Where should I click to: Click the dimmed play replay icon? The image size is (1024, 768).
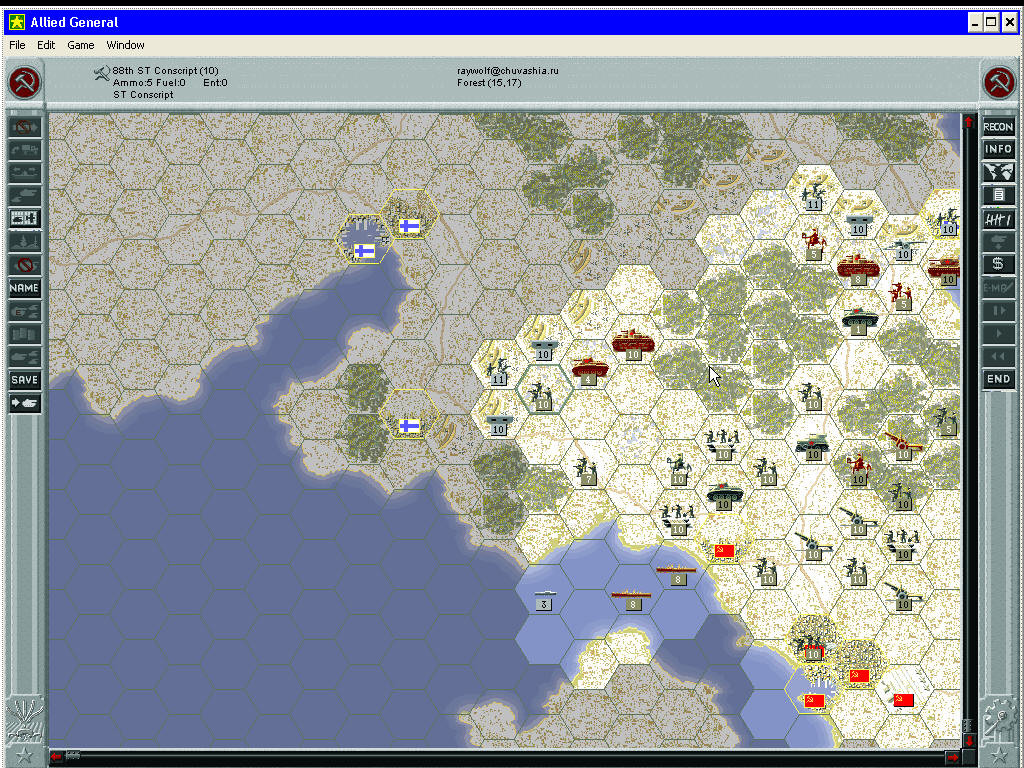point(998,333)
